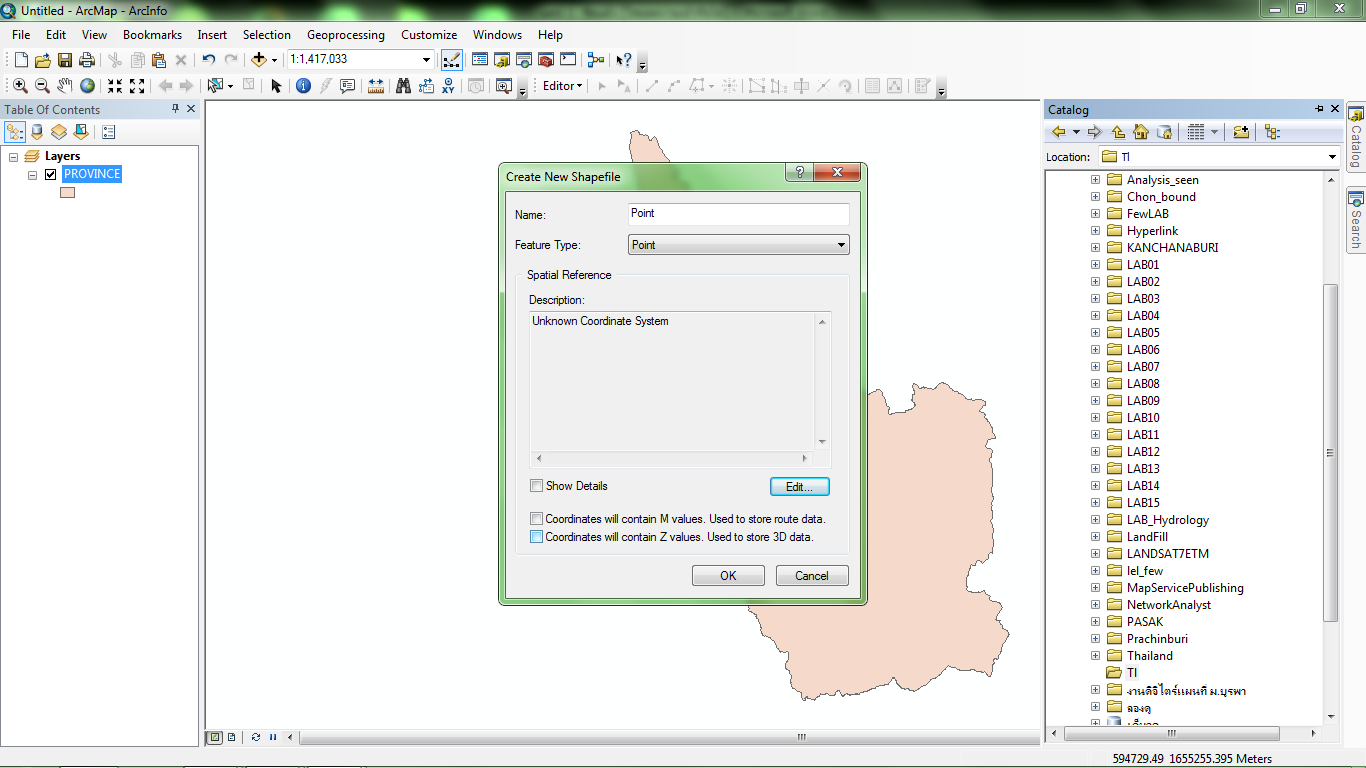Check coordinates will contain M values
Viewport: 1366px width, 768px height.
click(537, 518)
